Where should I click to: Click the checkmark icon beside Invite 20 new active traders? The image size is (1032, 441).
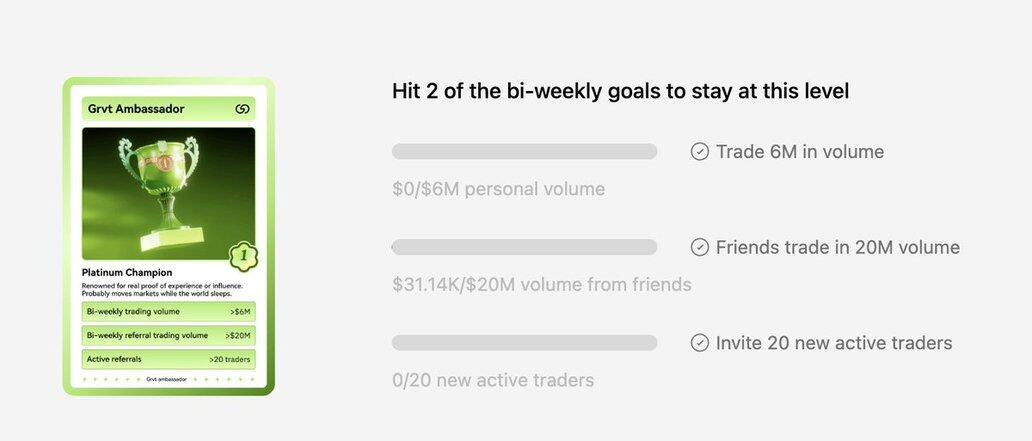point(700,343)
